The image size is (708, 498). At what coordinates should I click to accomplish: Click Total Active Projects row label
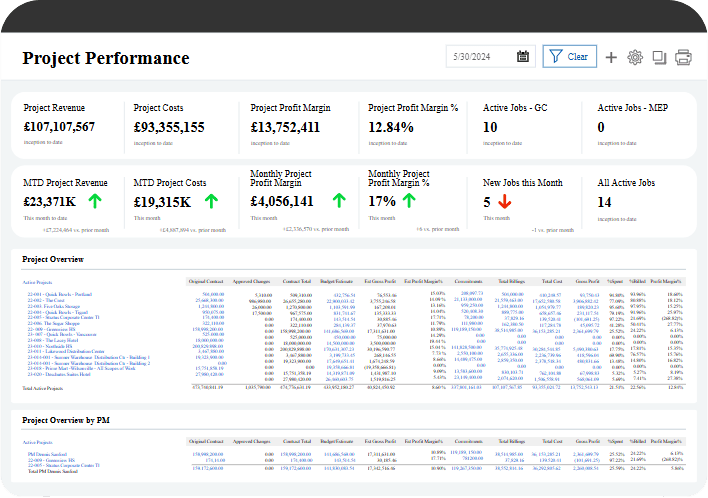coord(43,388)
